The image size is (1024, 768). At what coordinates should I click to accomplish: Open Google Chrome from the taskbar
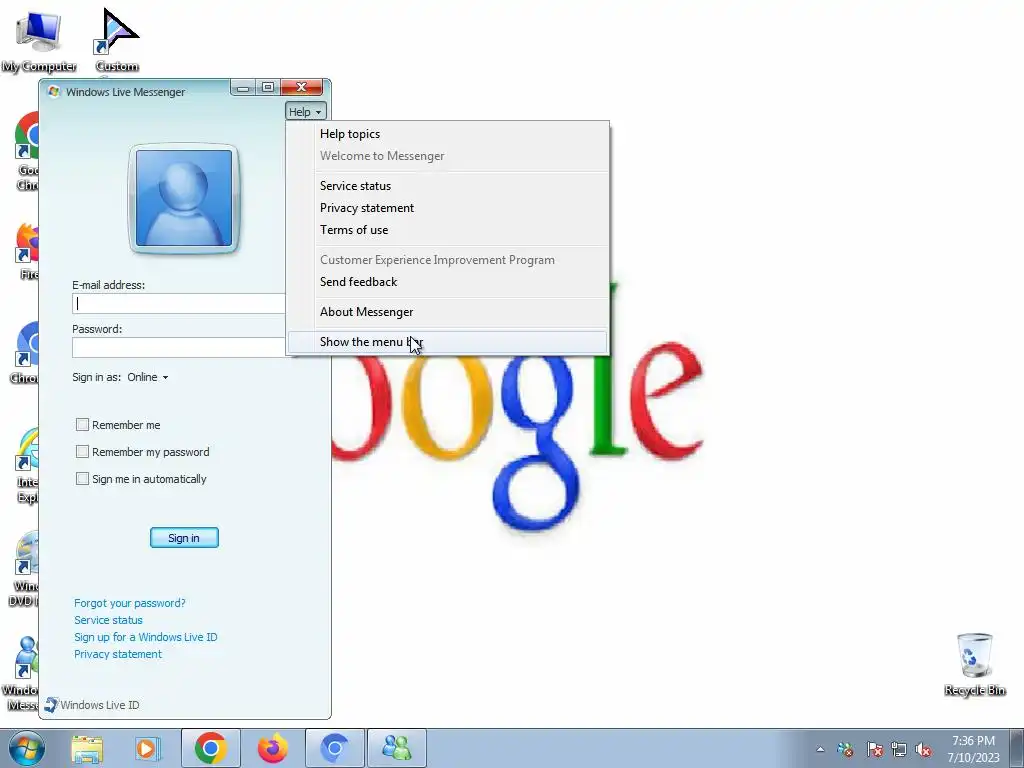coord(210,748)
